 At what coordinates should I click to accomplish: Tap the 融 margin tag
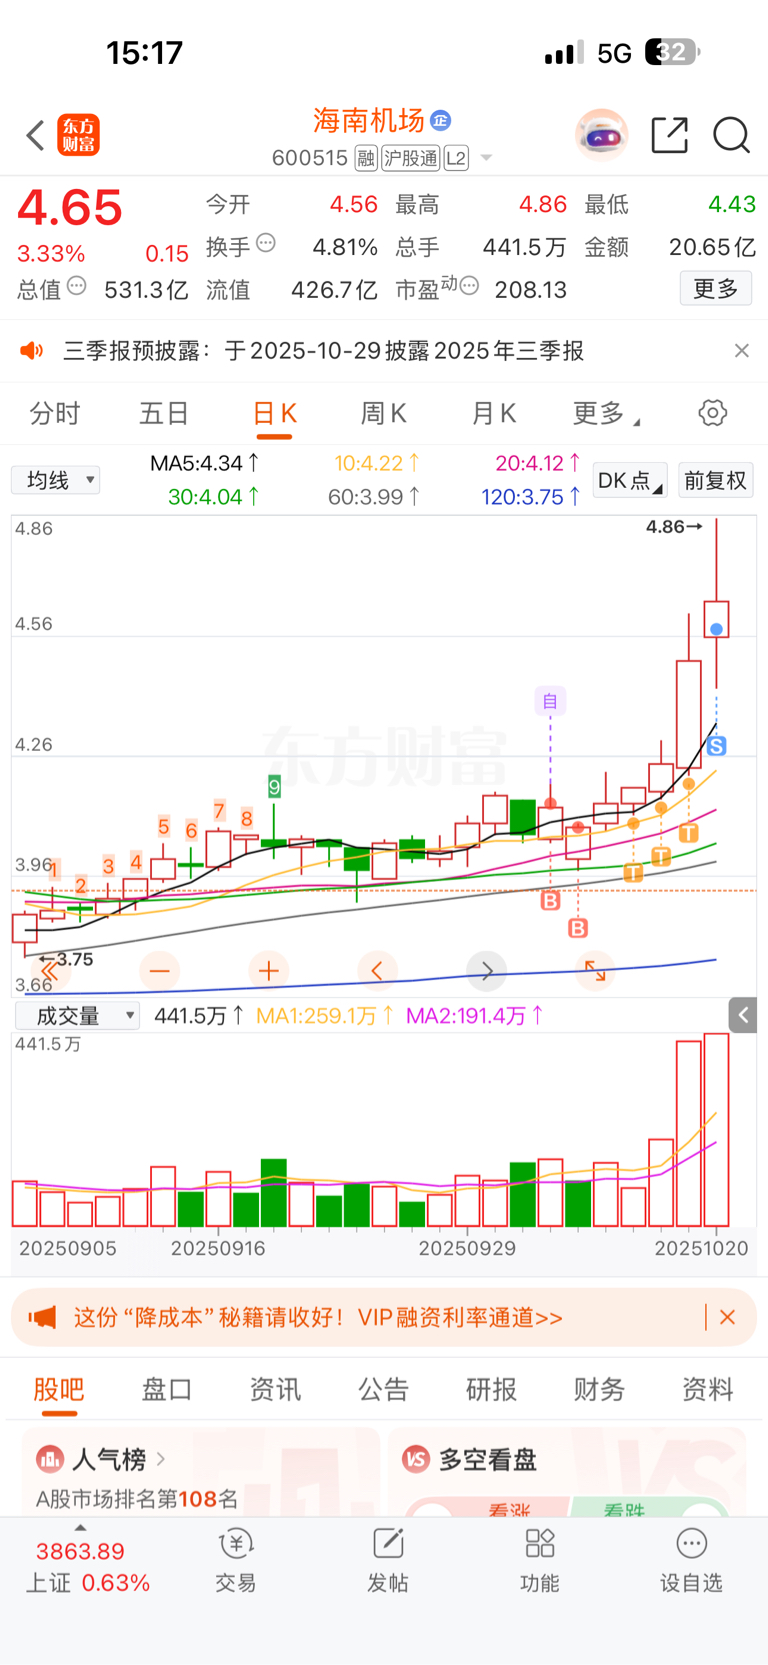pyautogui.click(x=366, y=158)
